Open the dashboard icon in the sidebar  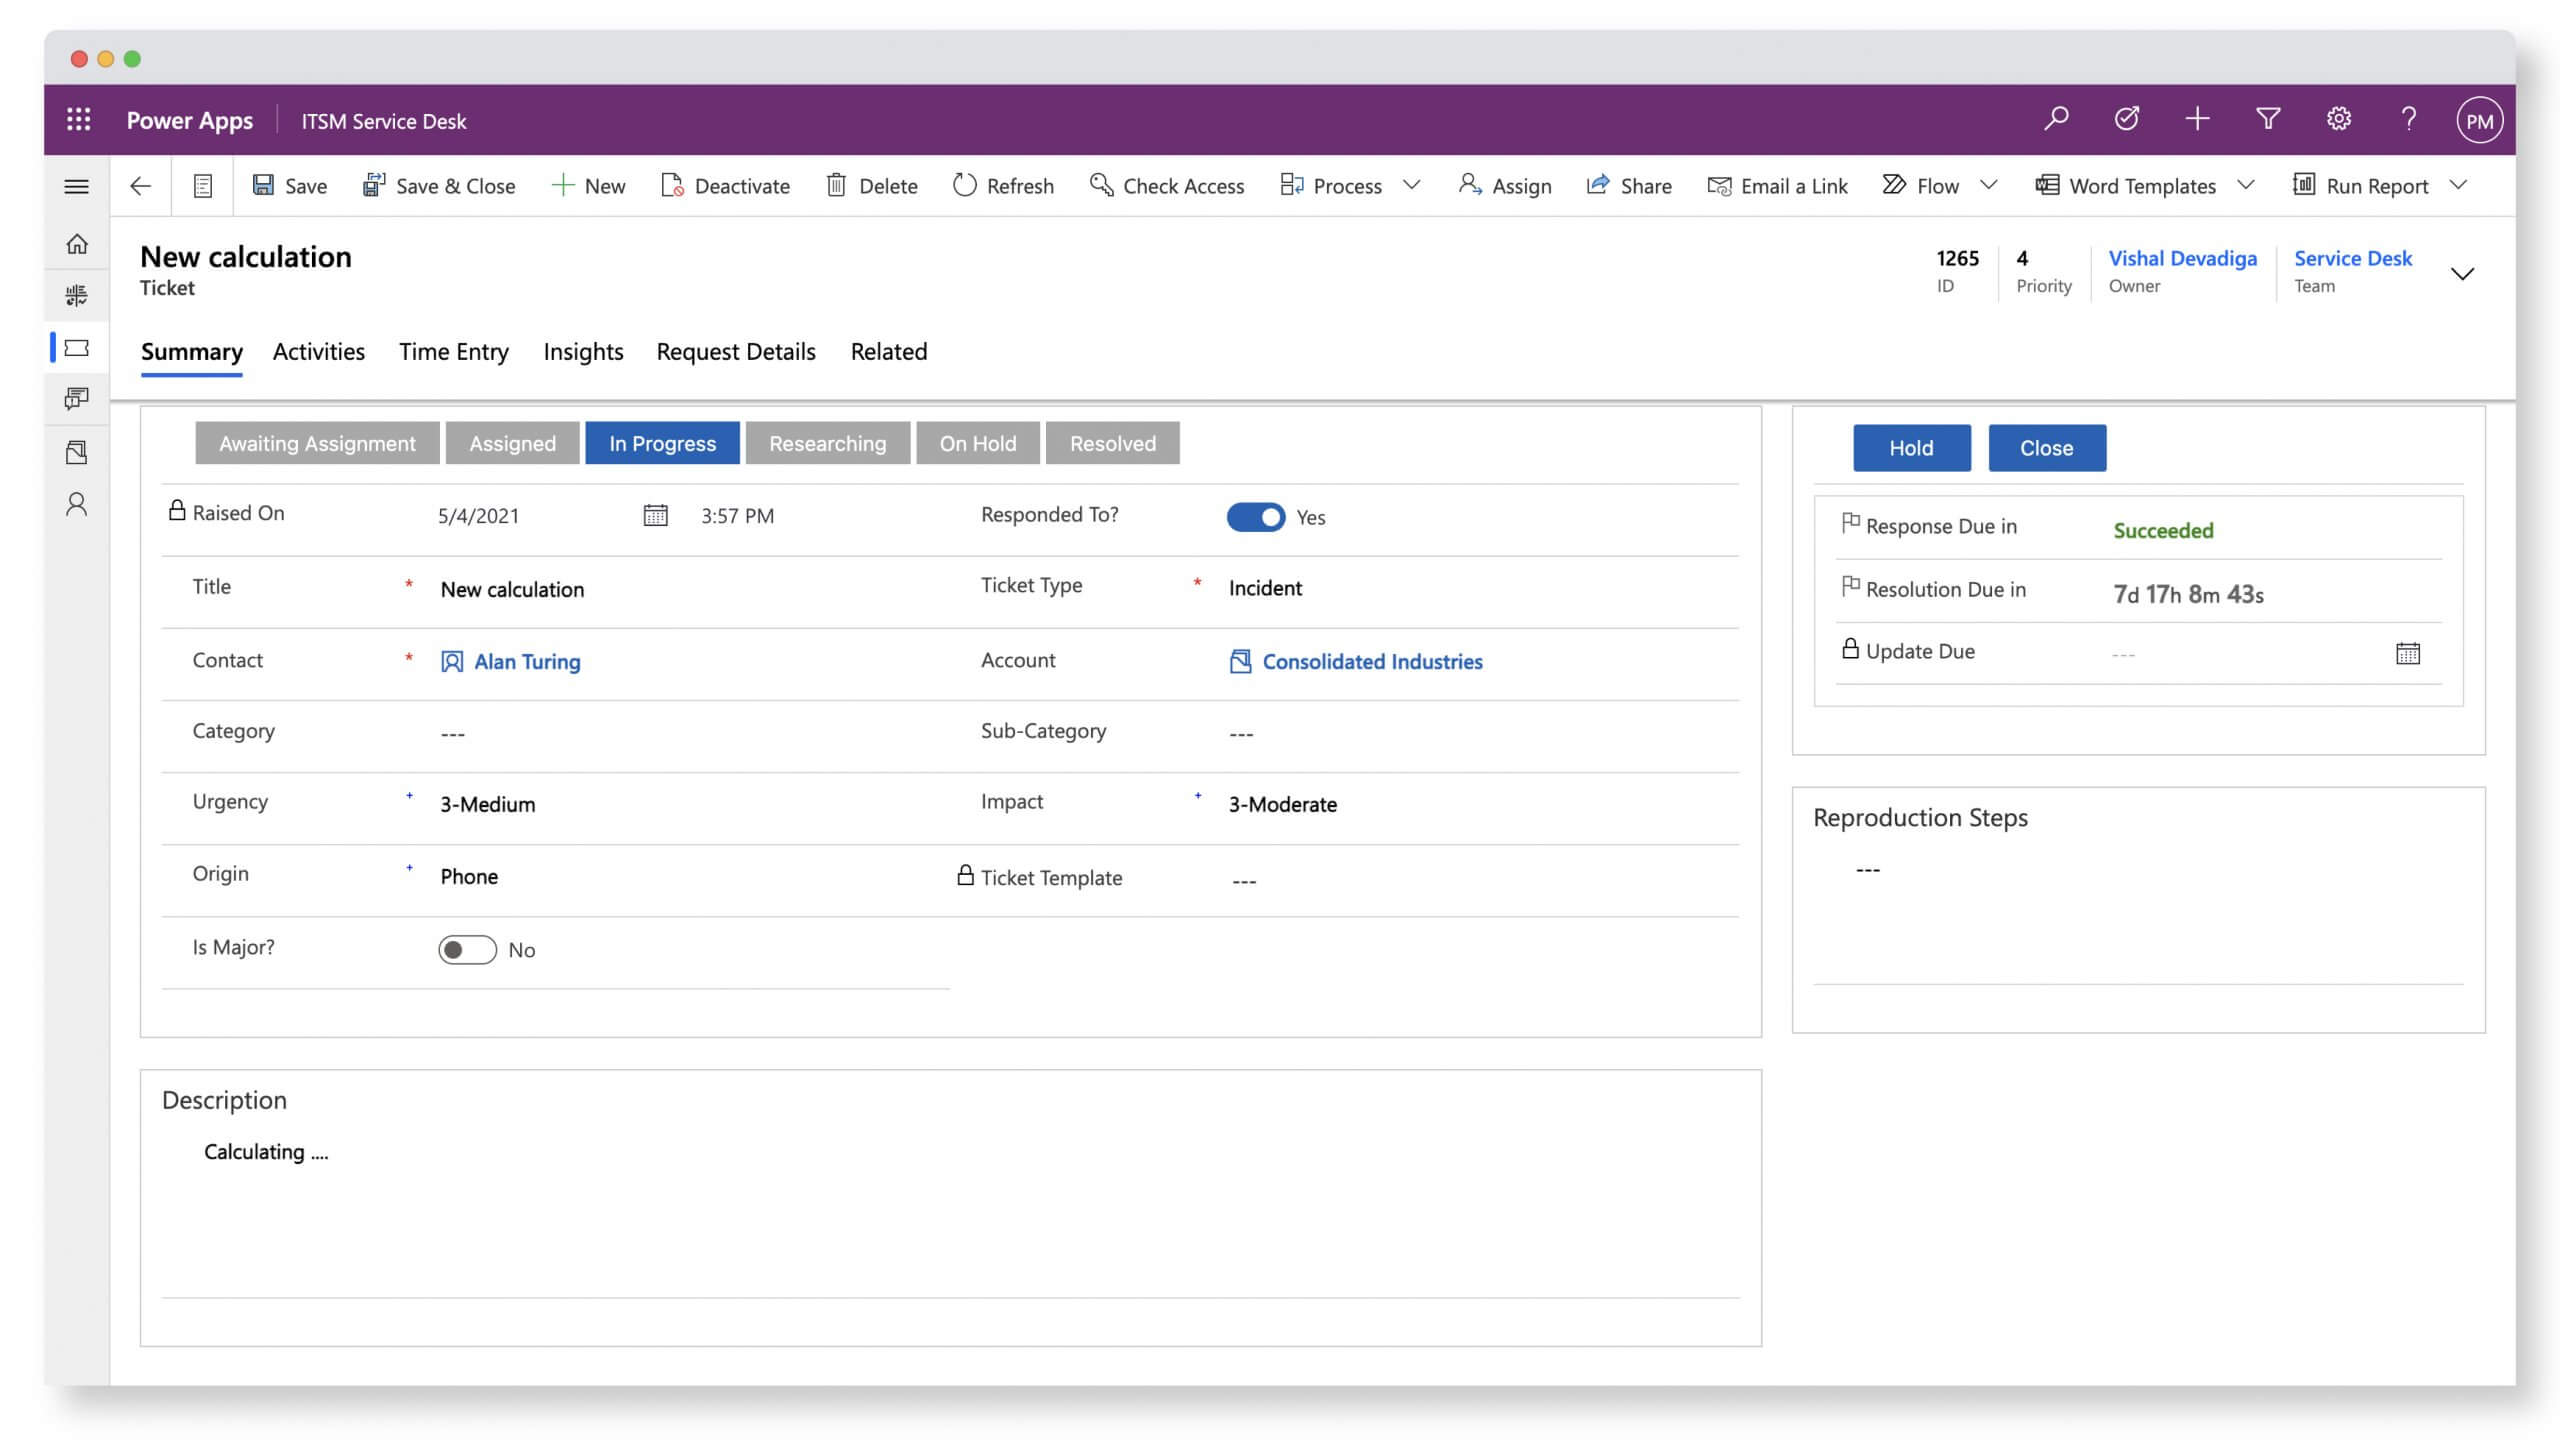[77, 295]
